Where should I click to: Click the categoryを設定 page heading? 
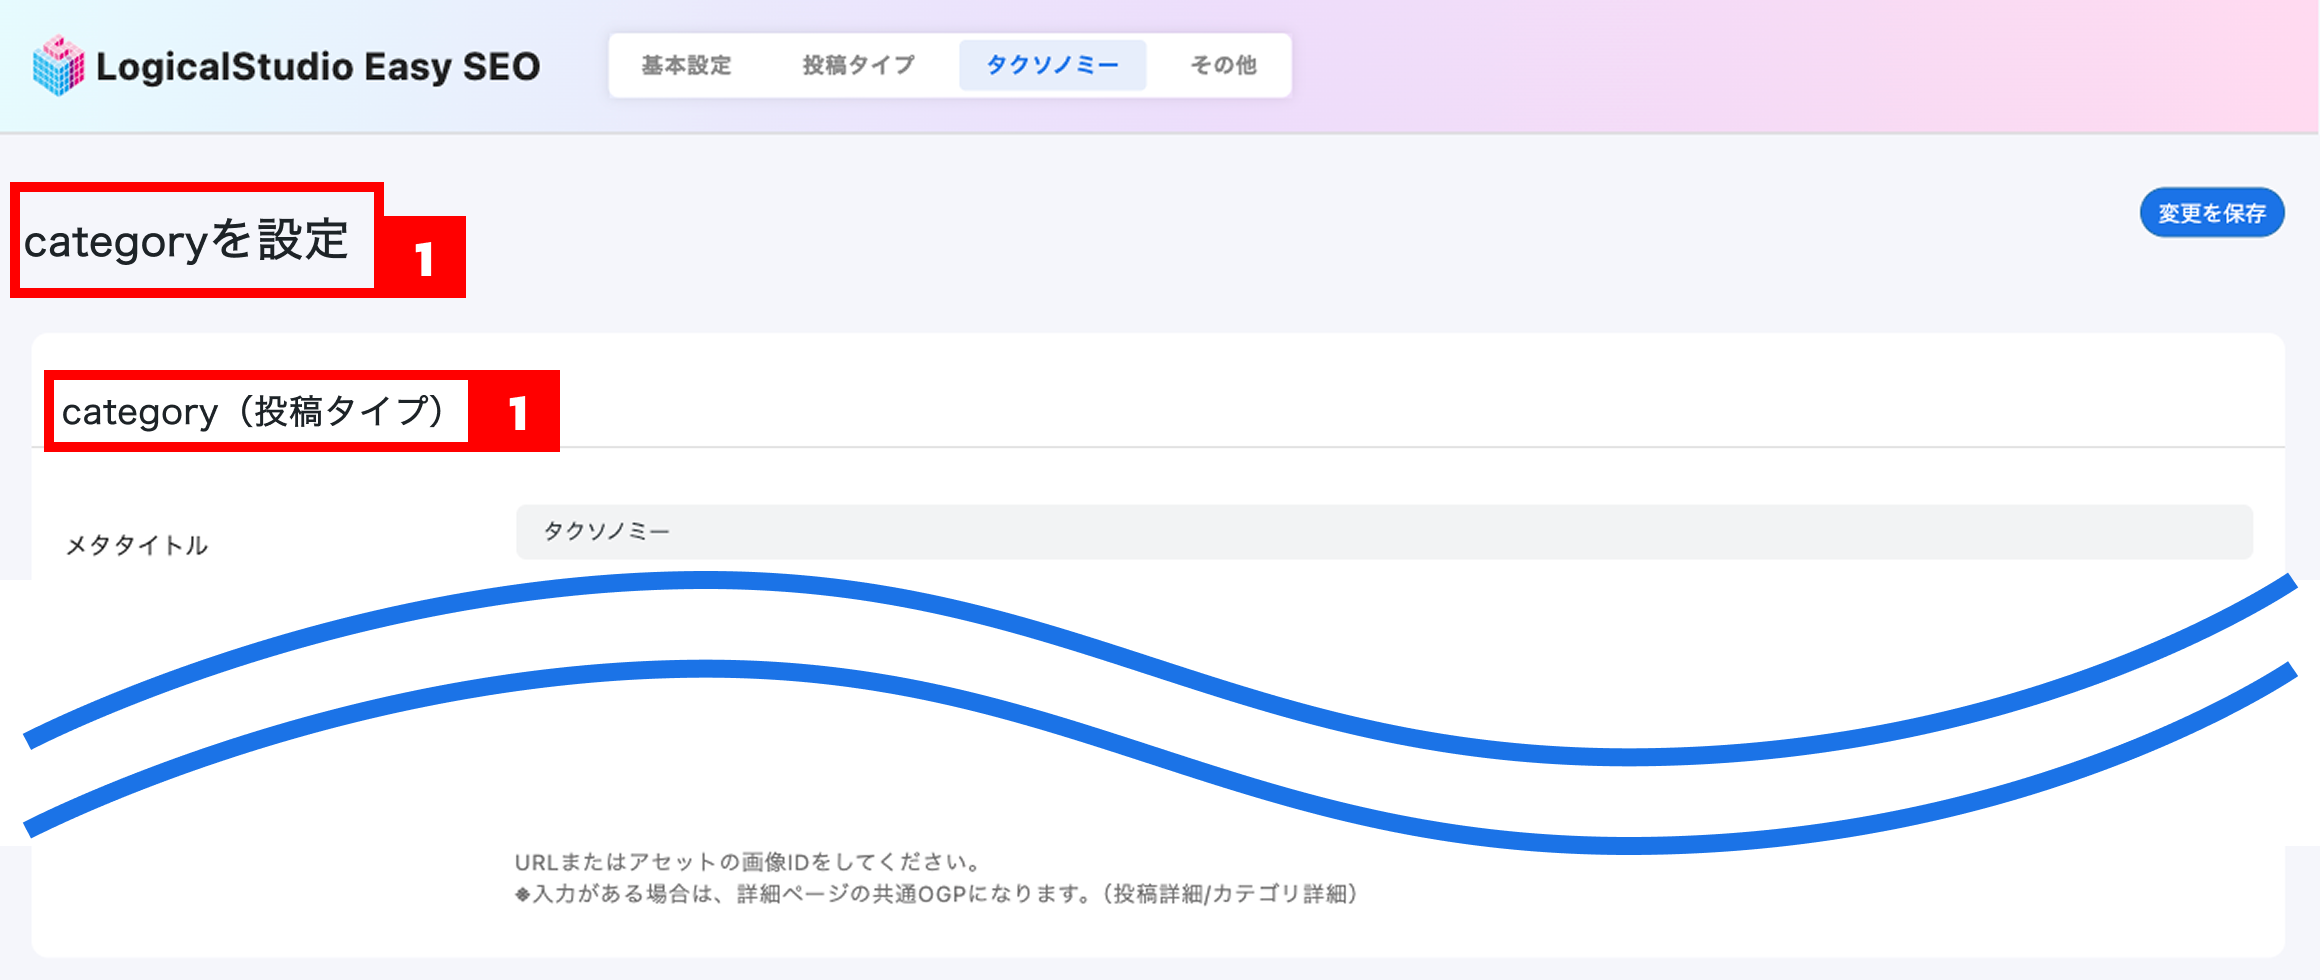click(x=186, y=241)
